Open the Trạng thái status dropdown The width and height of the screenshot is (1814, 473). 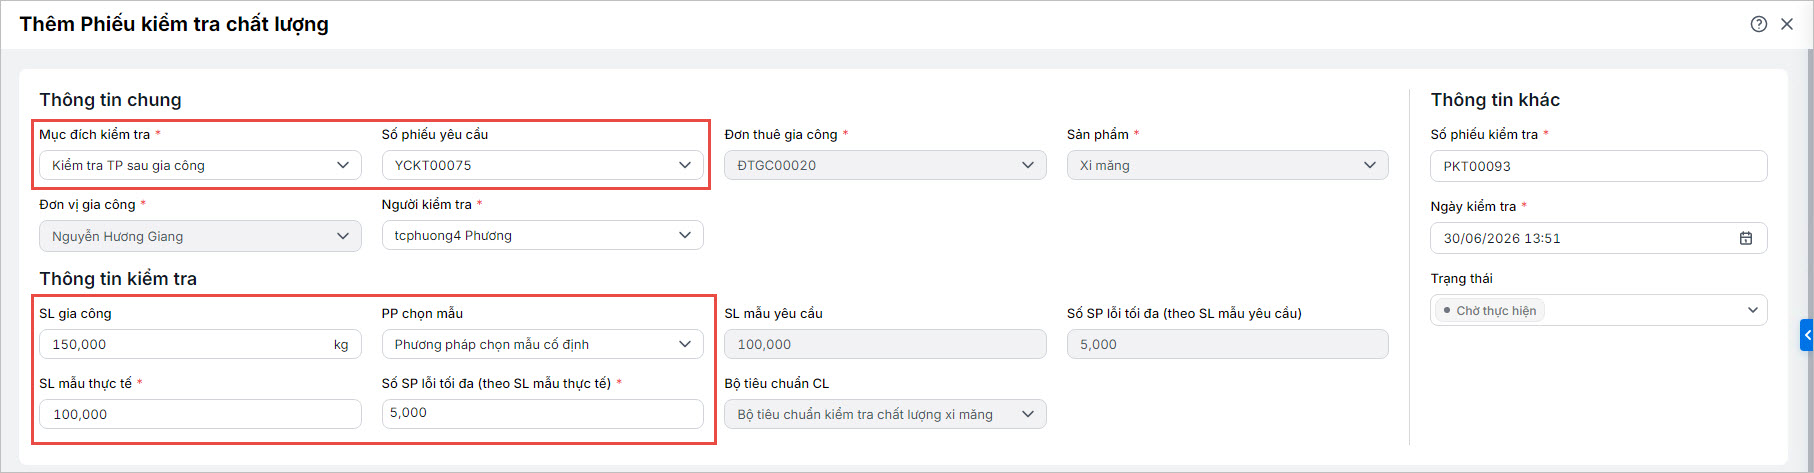[x=1598, y=310]
